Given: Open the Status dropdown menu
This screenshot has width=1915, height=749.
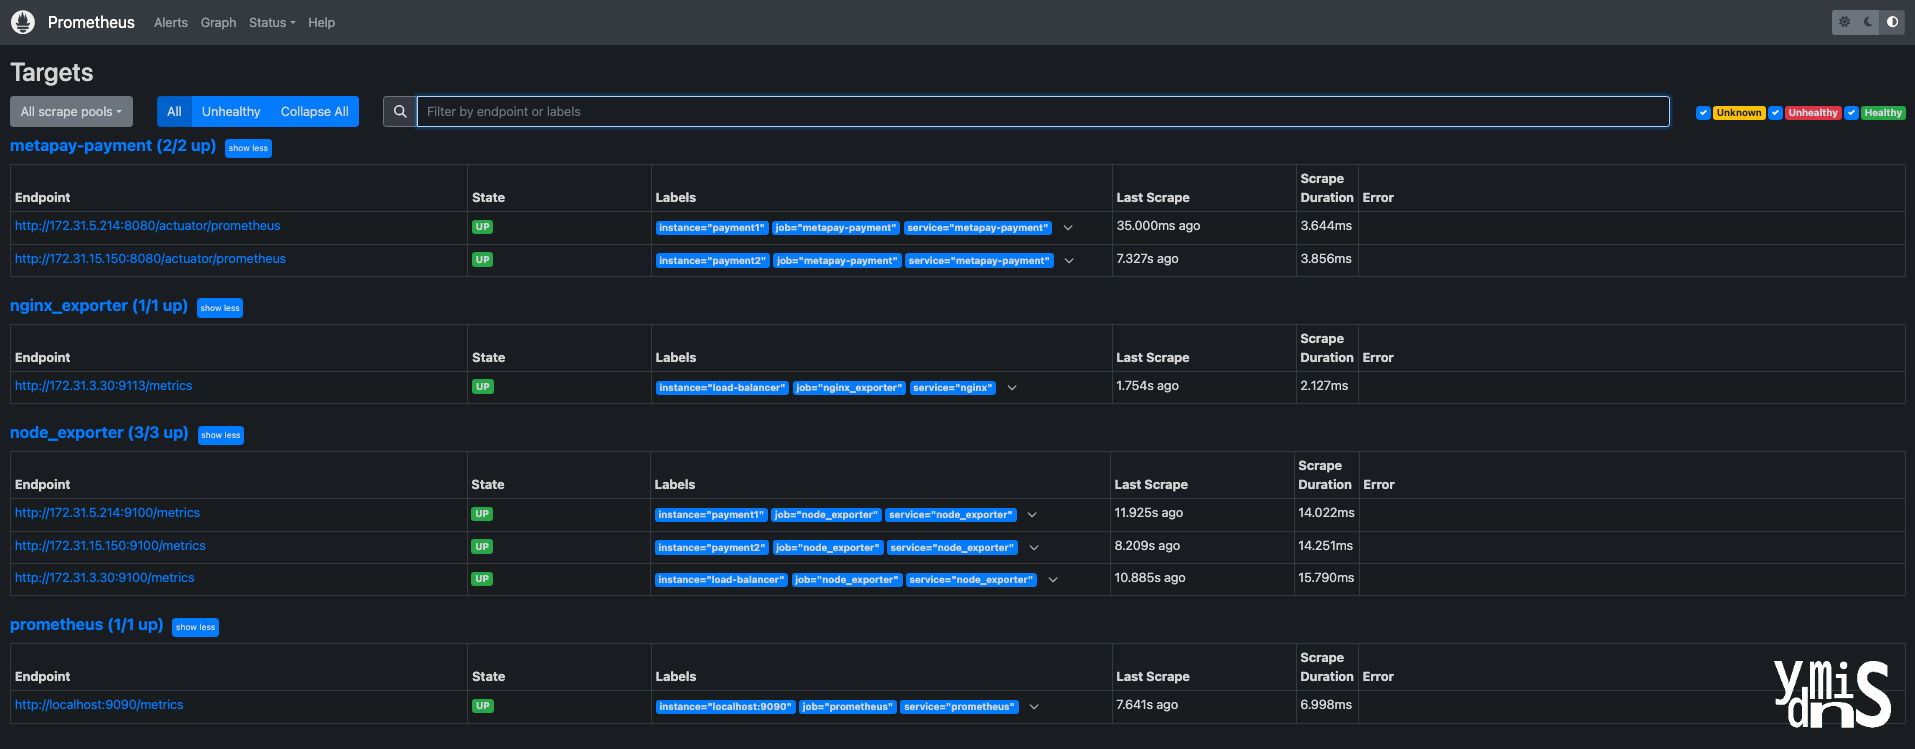Looking at the screenshot, I should click(x=272, y=22).
